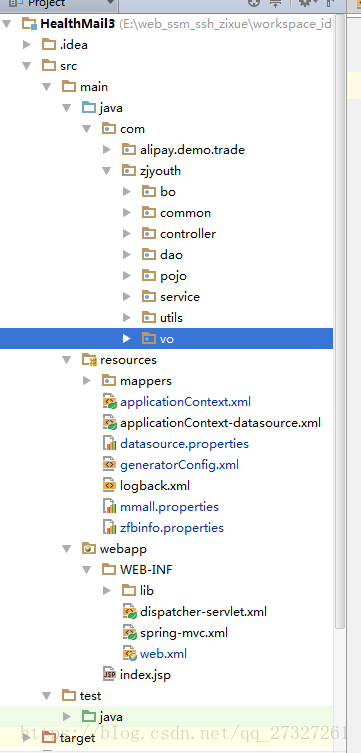Screen dimensions: 361x753
Task: Expand the mappers folder arrow
Action: click(x=87, y=380)
